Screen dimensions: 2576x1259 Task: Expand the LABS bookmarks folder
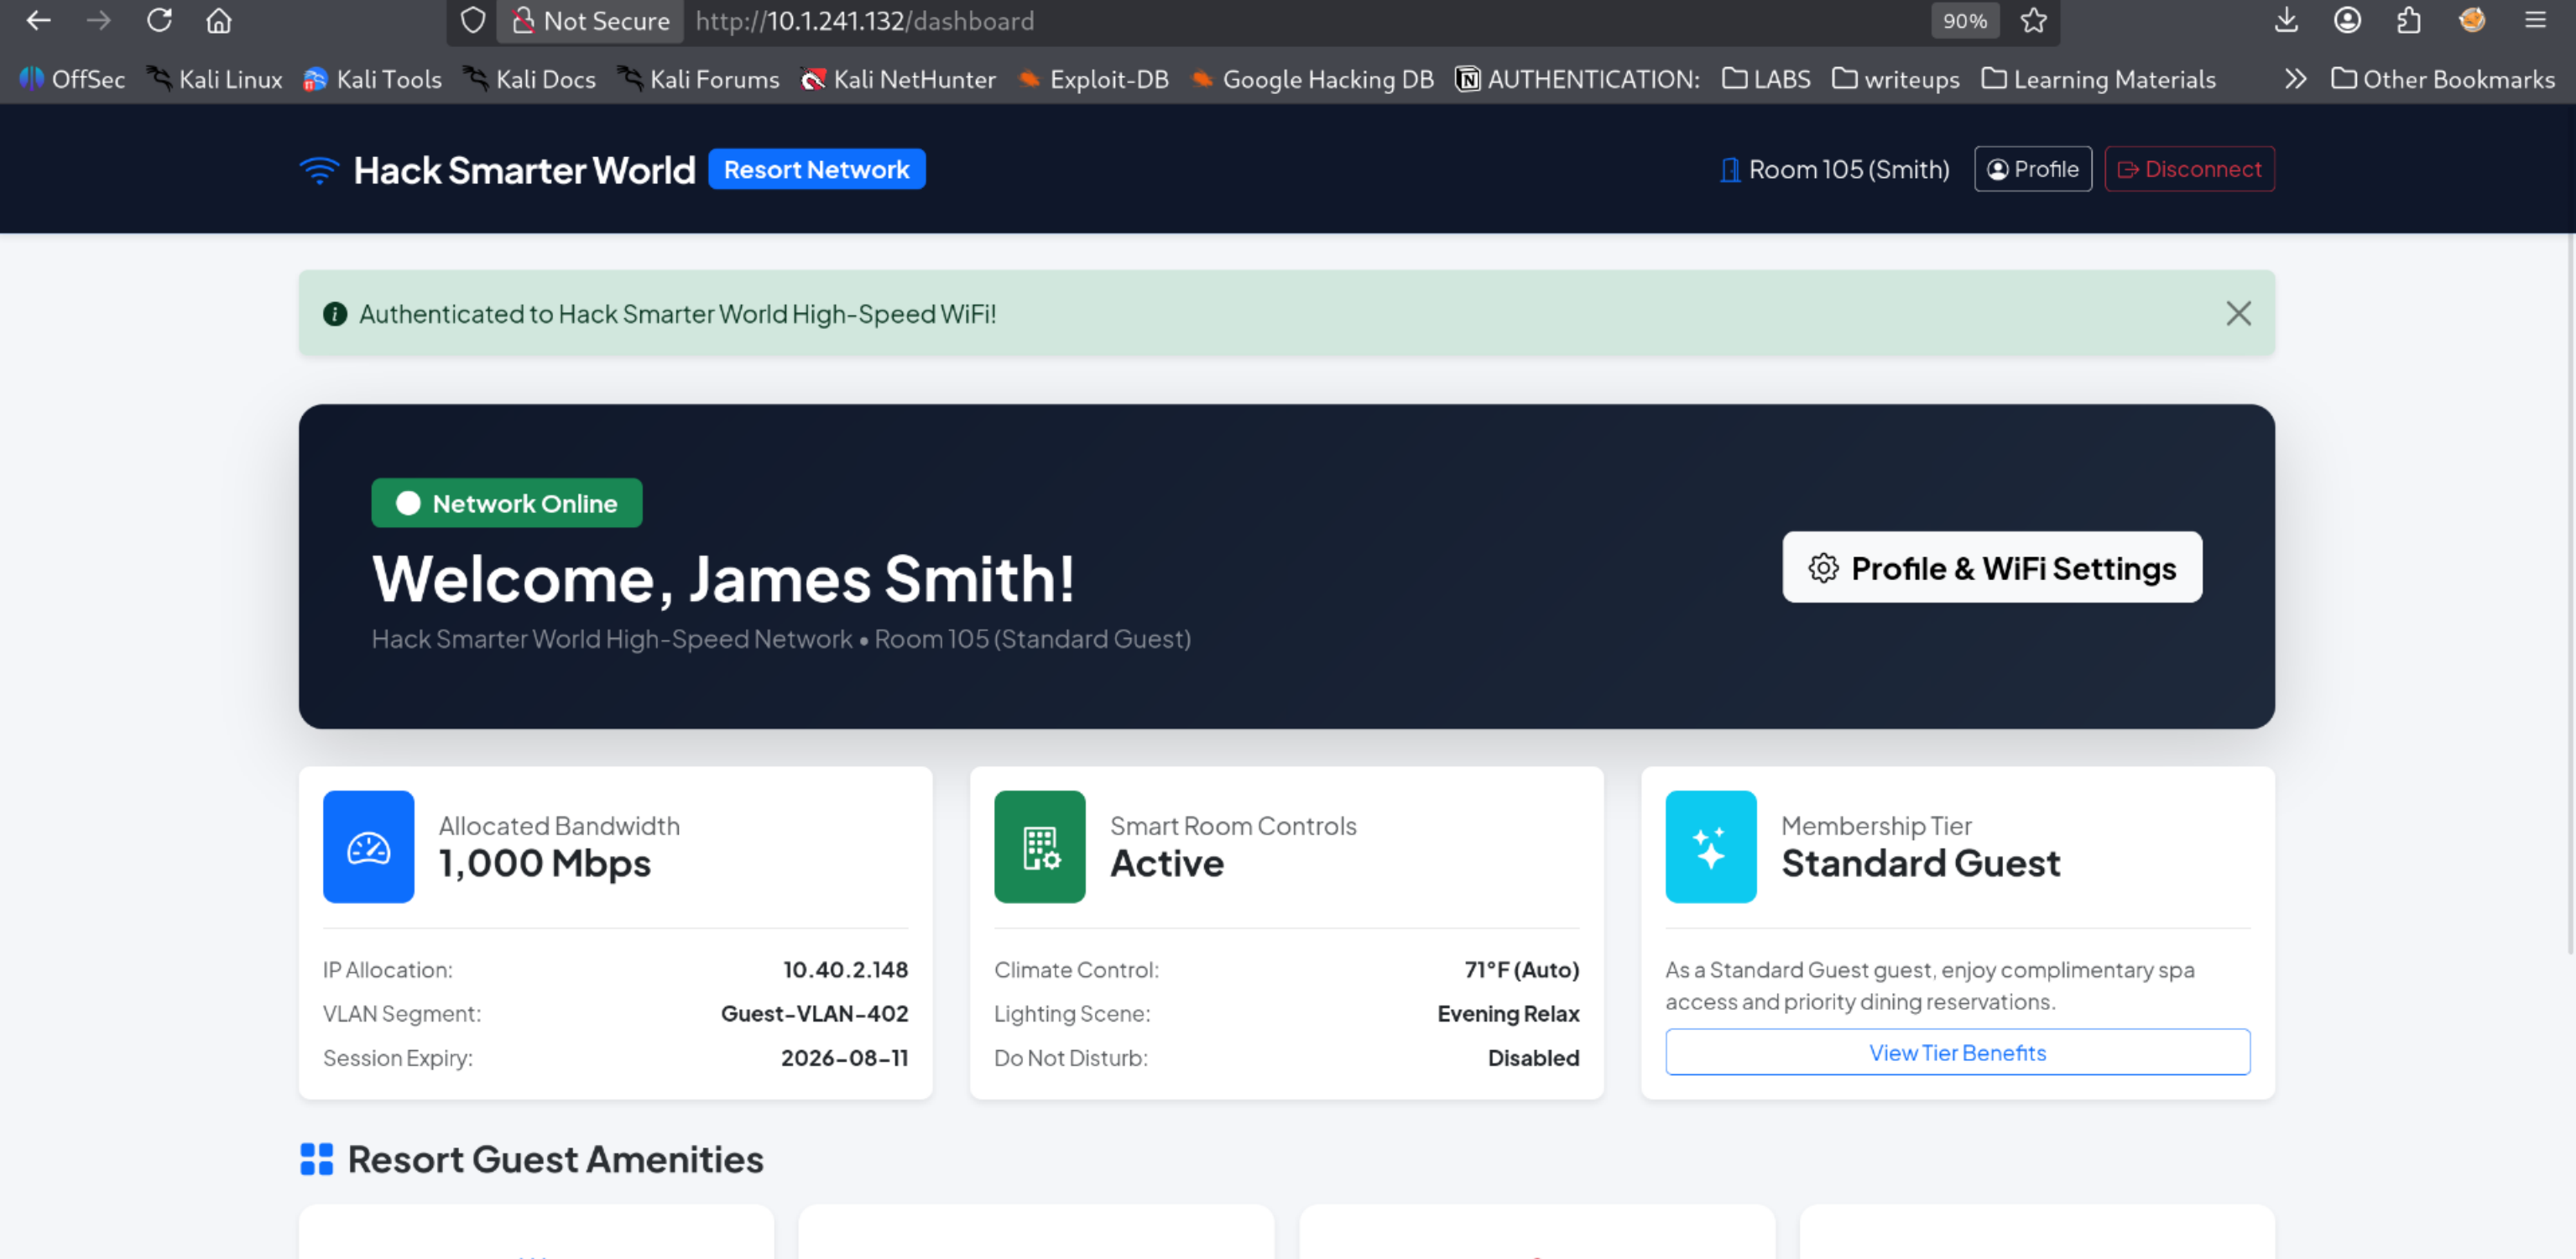coord(1766,79)
